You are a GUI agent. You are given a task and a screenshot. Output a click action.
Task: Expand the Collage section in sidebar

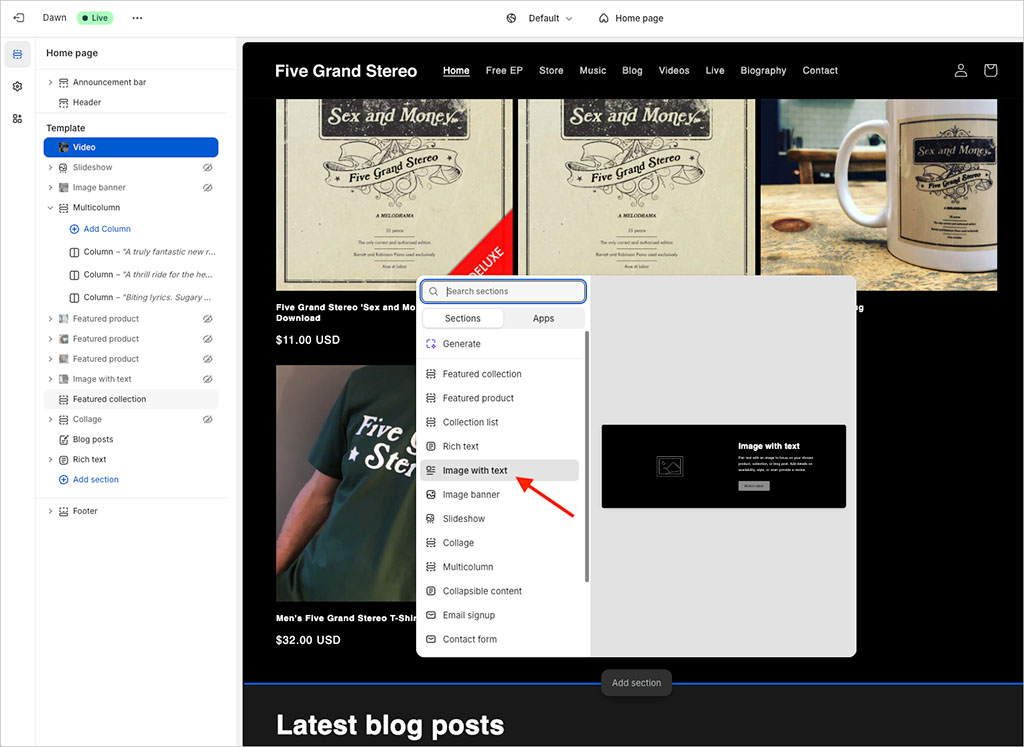[x=50, y=419]
